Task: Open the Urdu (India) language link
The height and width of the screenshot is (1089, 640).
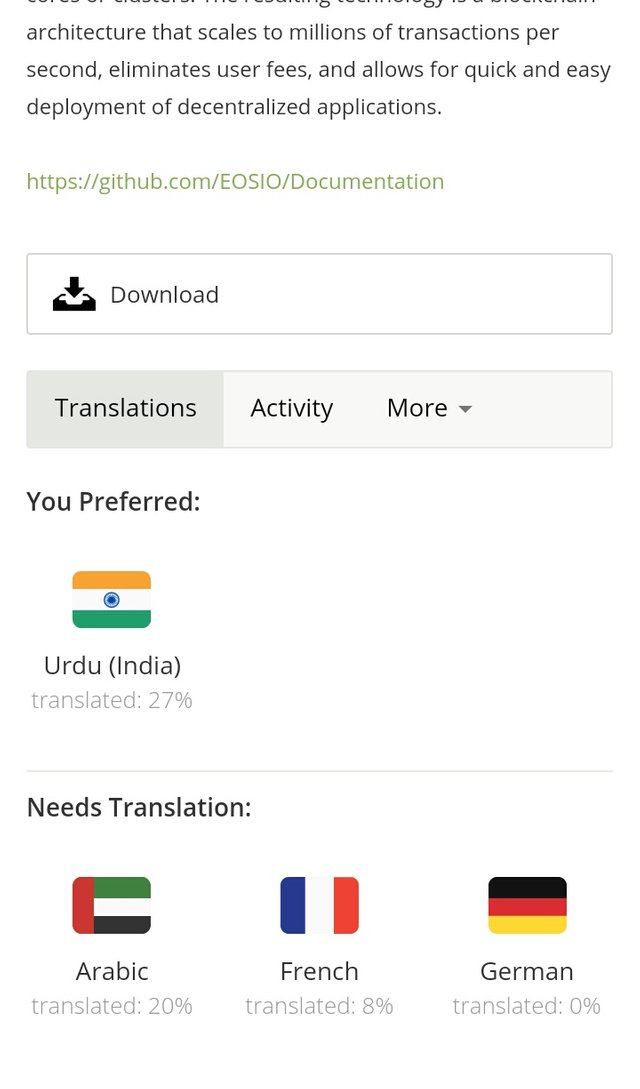Action: (112, 665)
